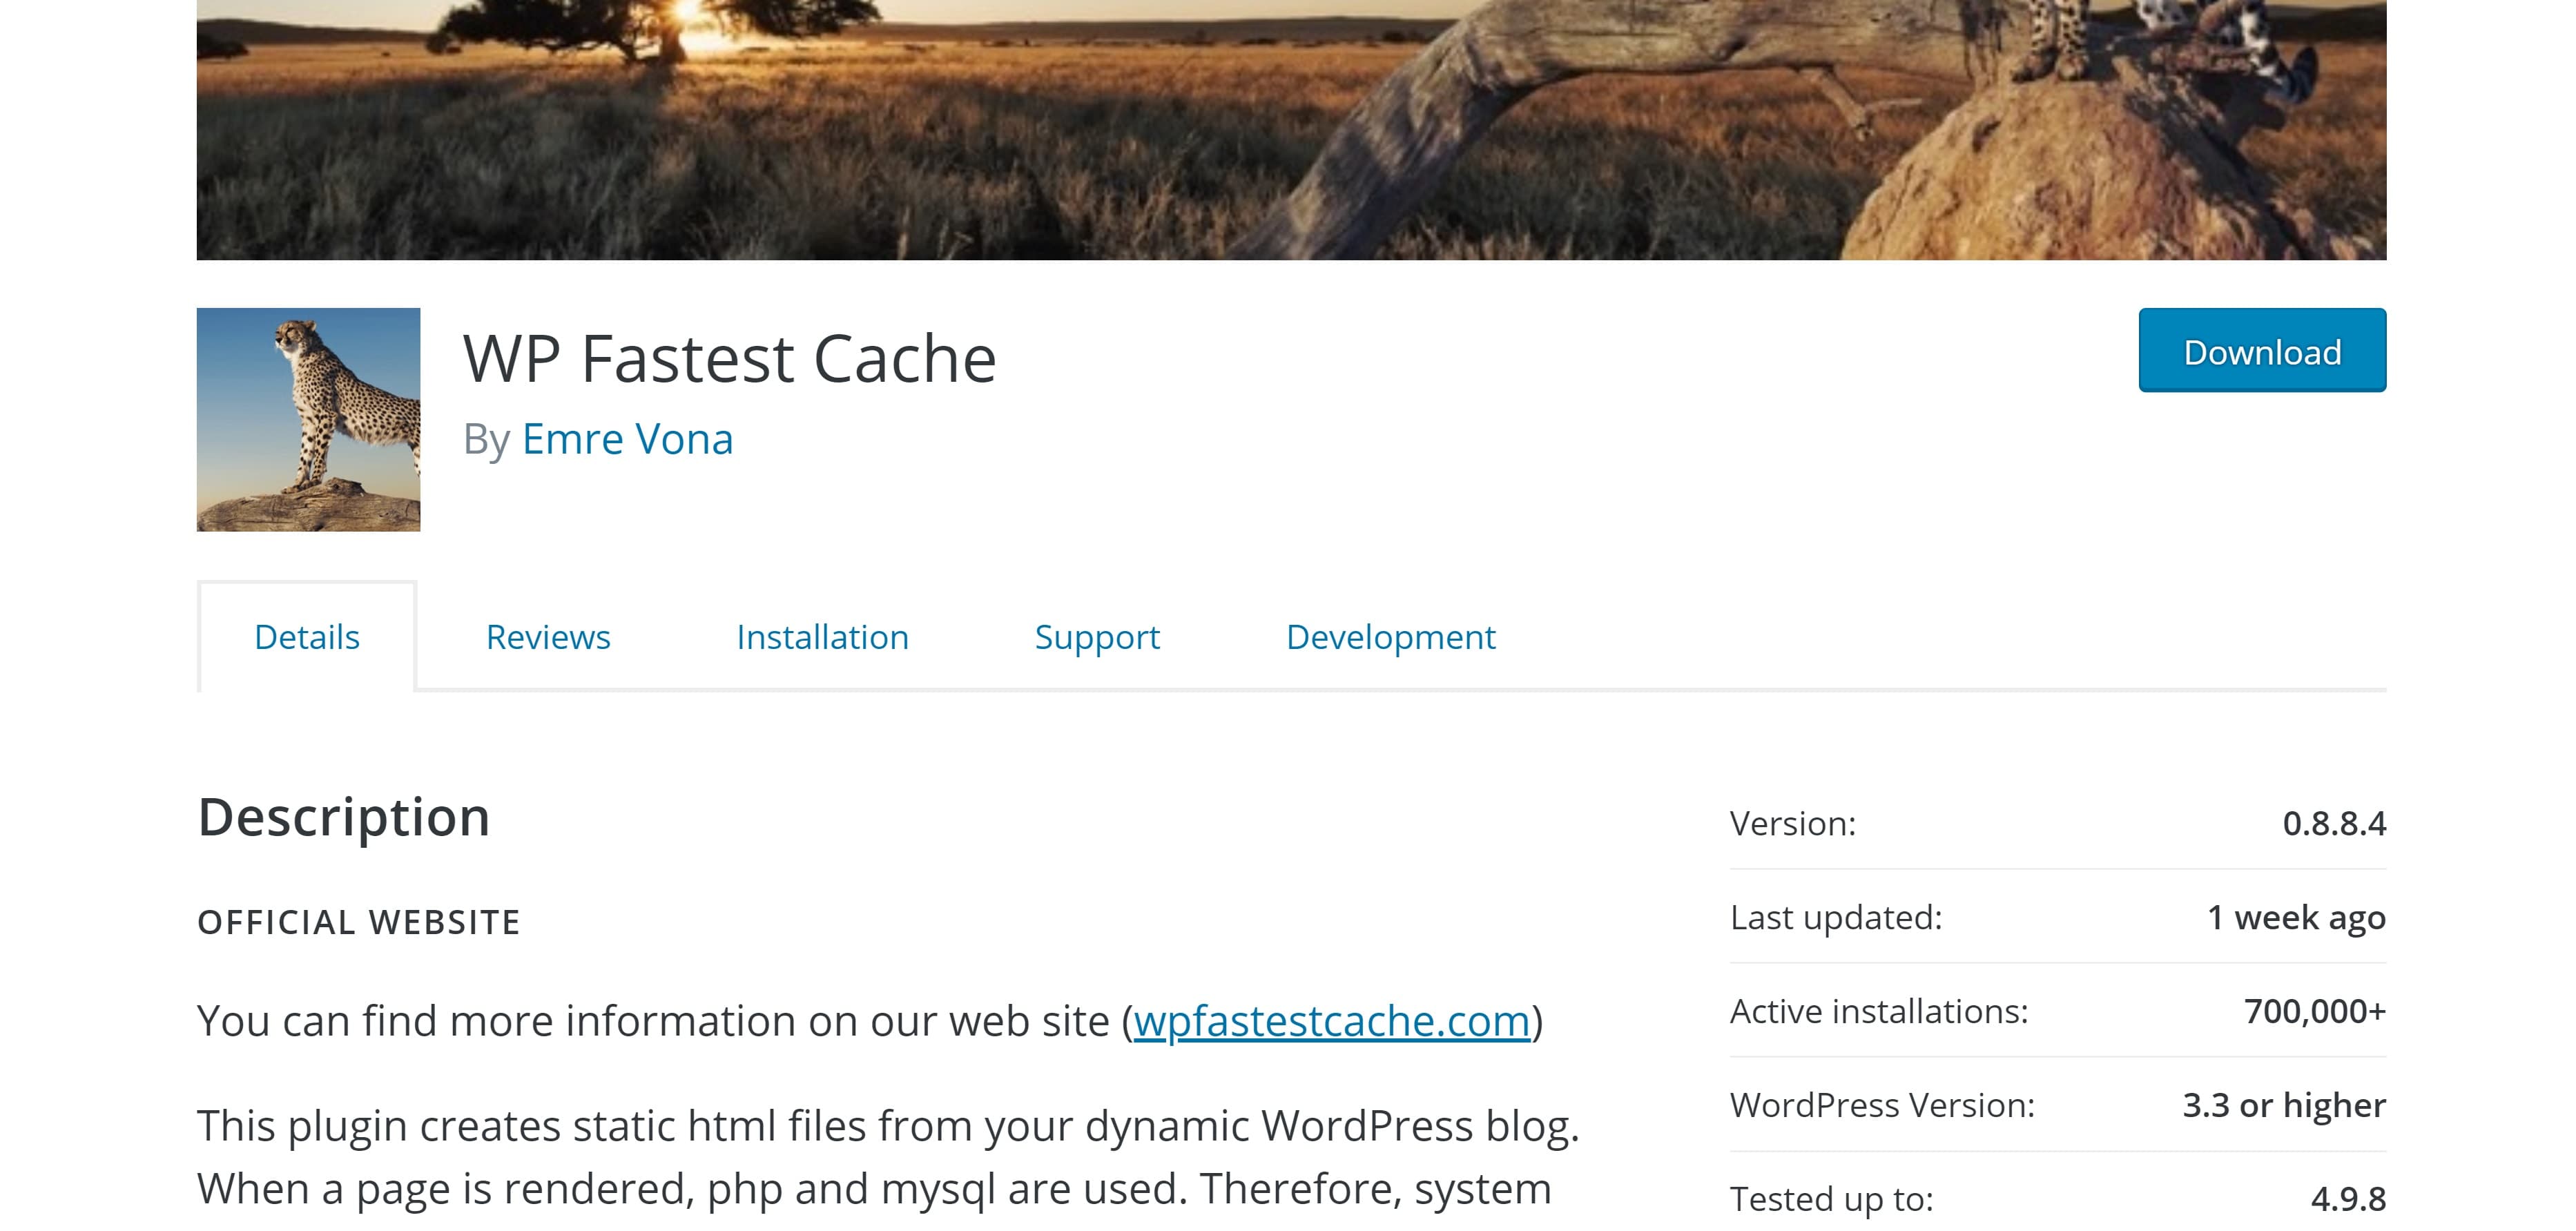Click the 700,000+ active installations value
Viewport: 2576px width, 1231px height.
2315,1012
